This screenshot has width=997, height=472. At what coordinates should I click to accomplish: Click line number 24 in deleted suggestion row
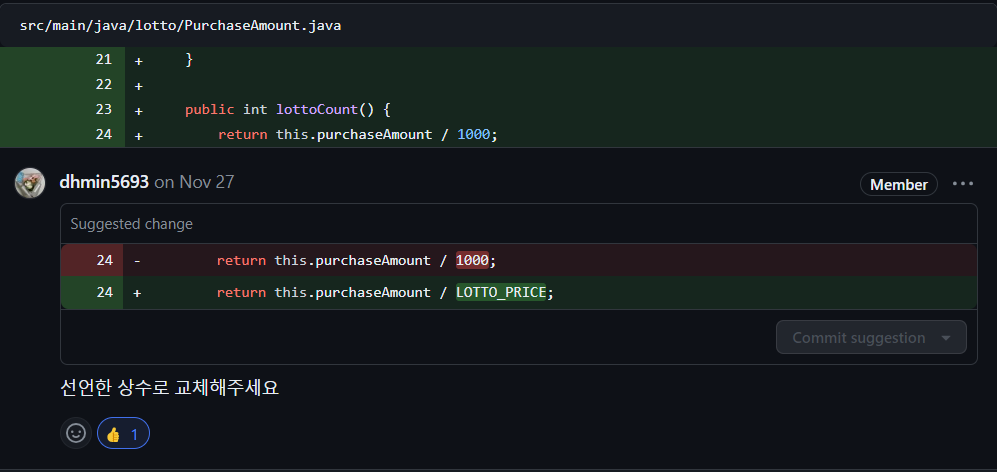click(x=105, y=260)
